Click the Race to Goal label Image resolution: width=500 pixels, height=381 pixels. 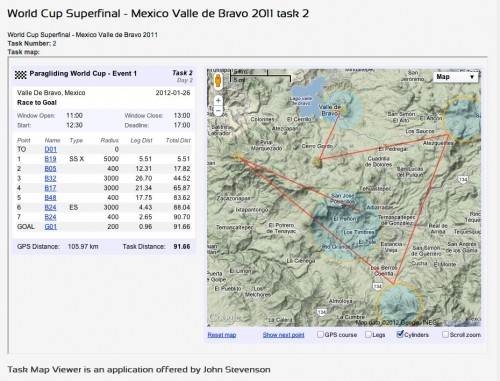pos(37,103)
